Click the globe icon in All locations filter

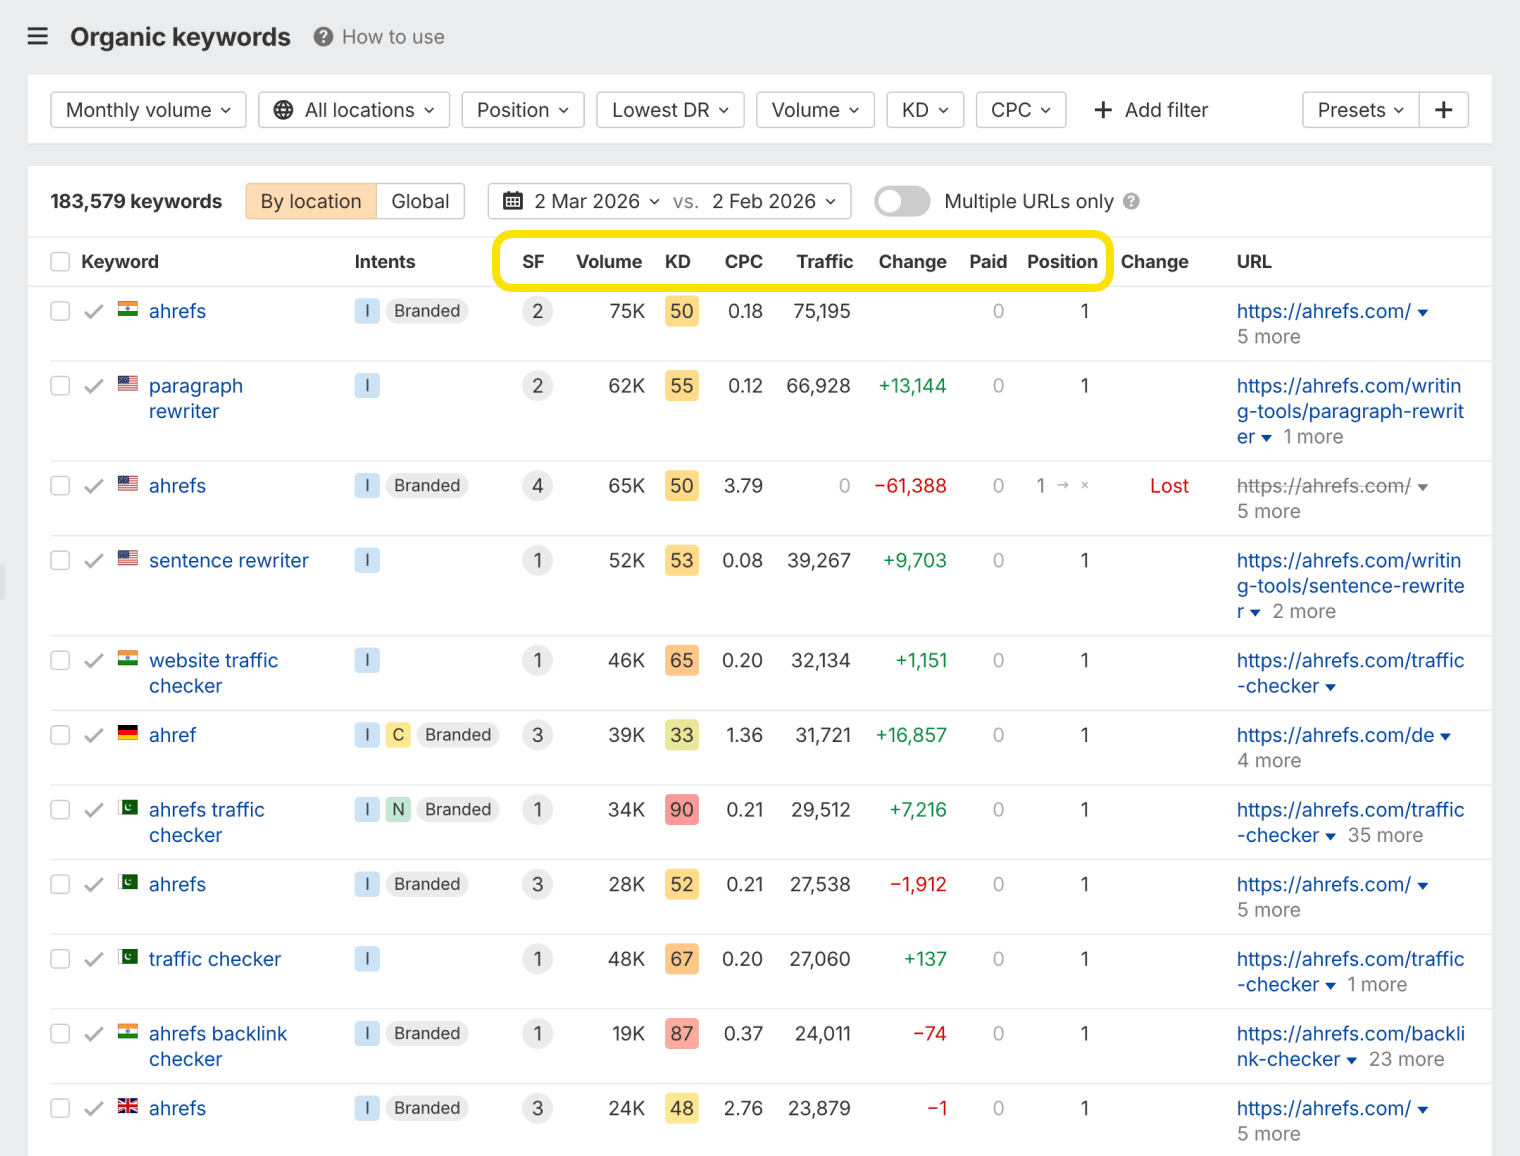[283, 110]
